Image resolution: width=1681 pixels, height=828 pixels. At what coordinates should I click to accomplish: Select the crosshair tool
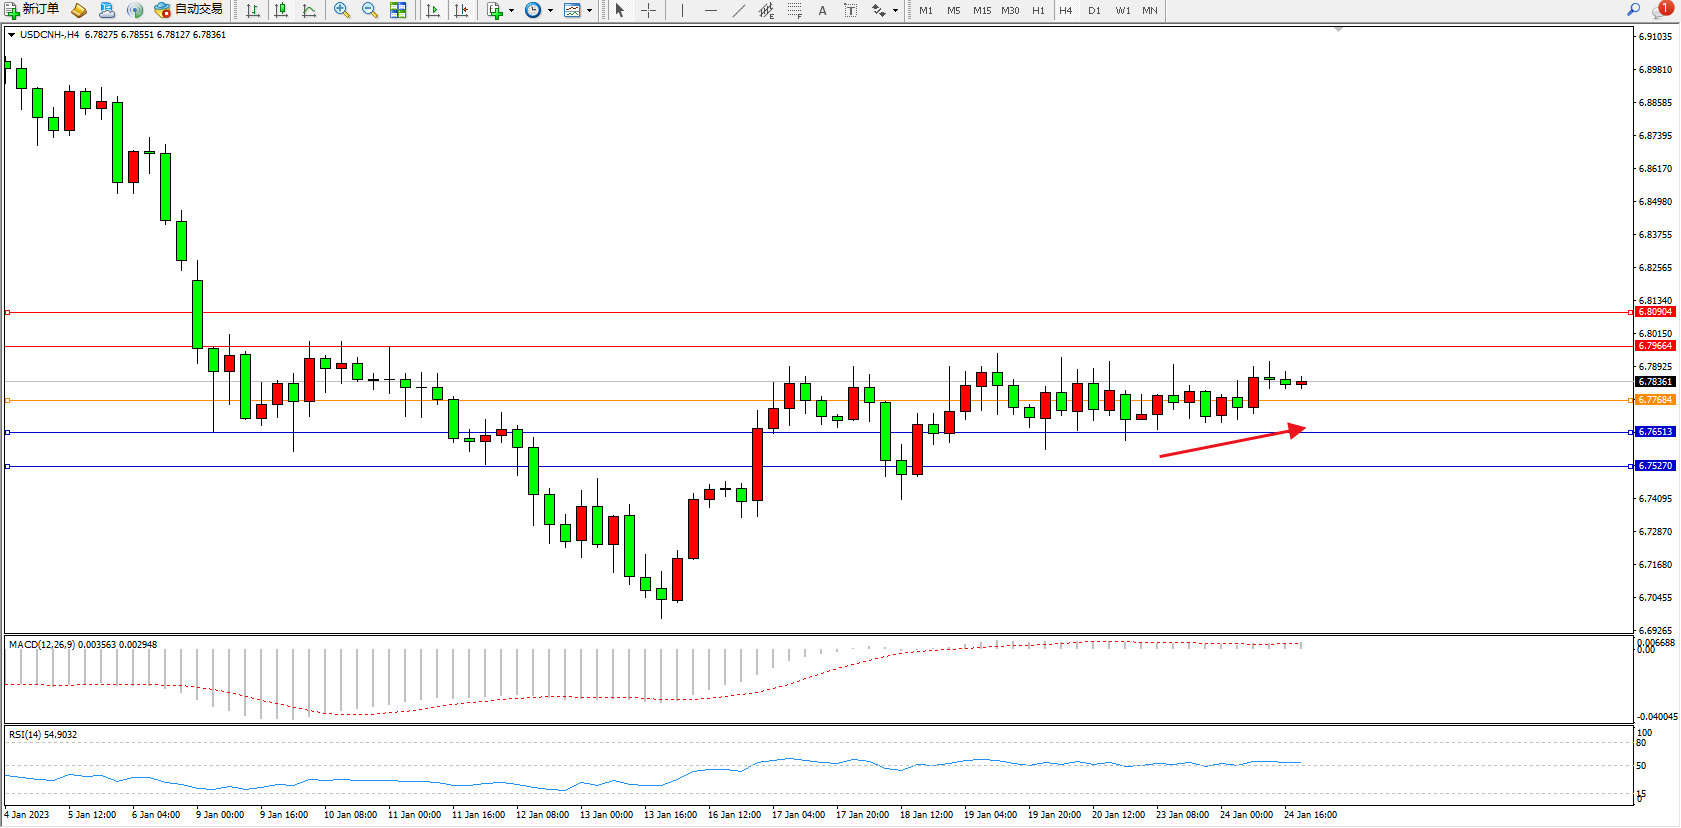tap(648, 10)
